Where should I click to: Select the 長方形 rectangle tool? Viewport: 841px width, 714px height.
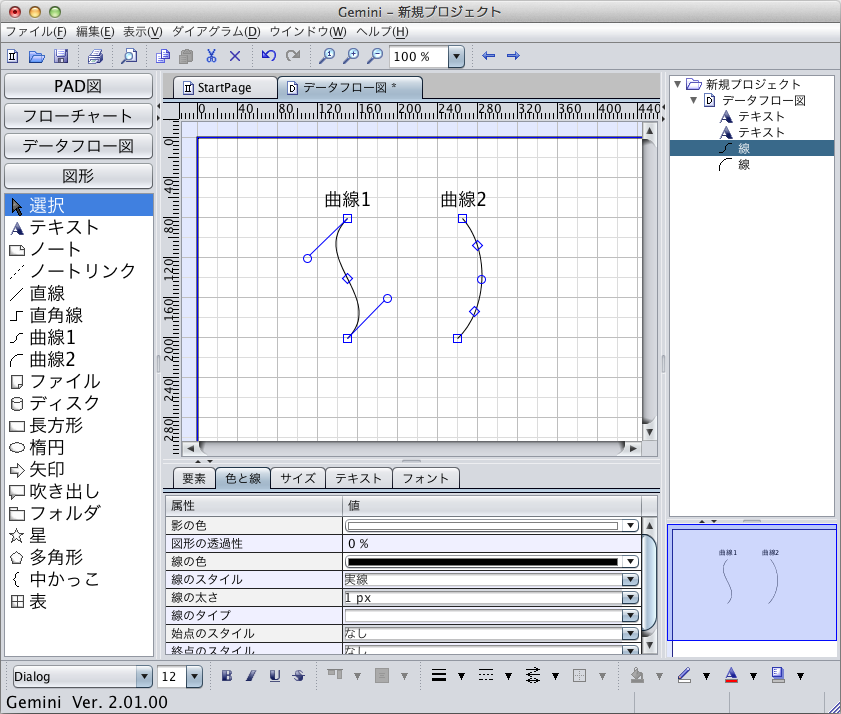click(x=79, y=425)
